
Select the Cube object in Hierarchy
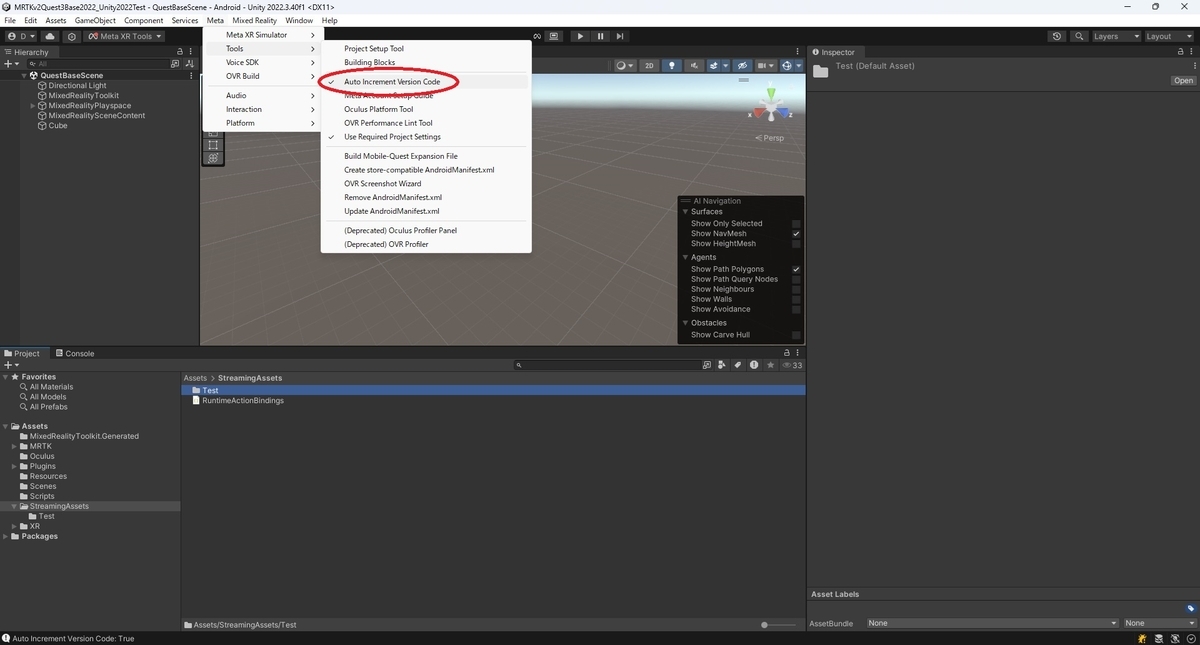58,126
